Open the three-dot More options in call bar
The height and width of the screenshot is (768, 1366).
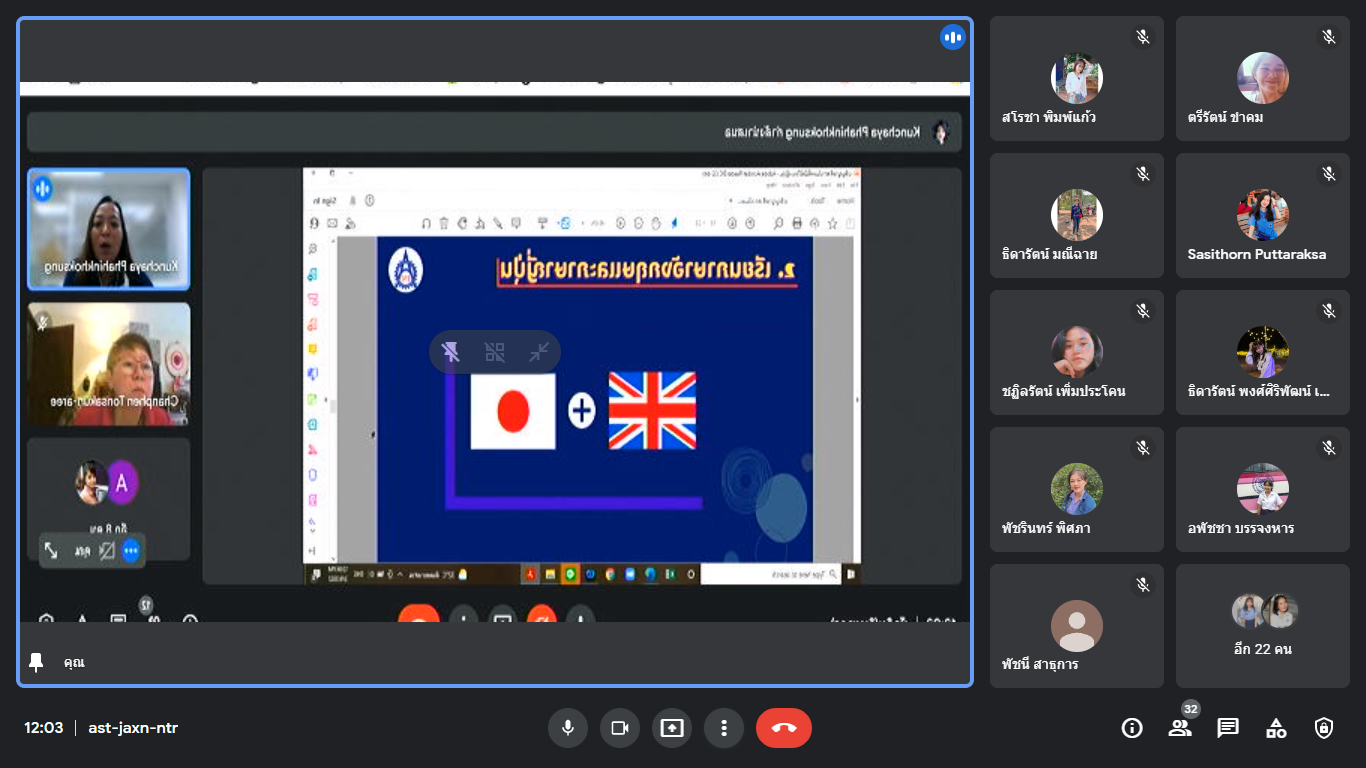(x=724, y=728)
